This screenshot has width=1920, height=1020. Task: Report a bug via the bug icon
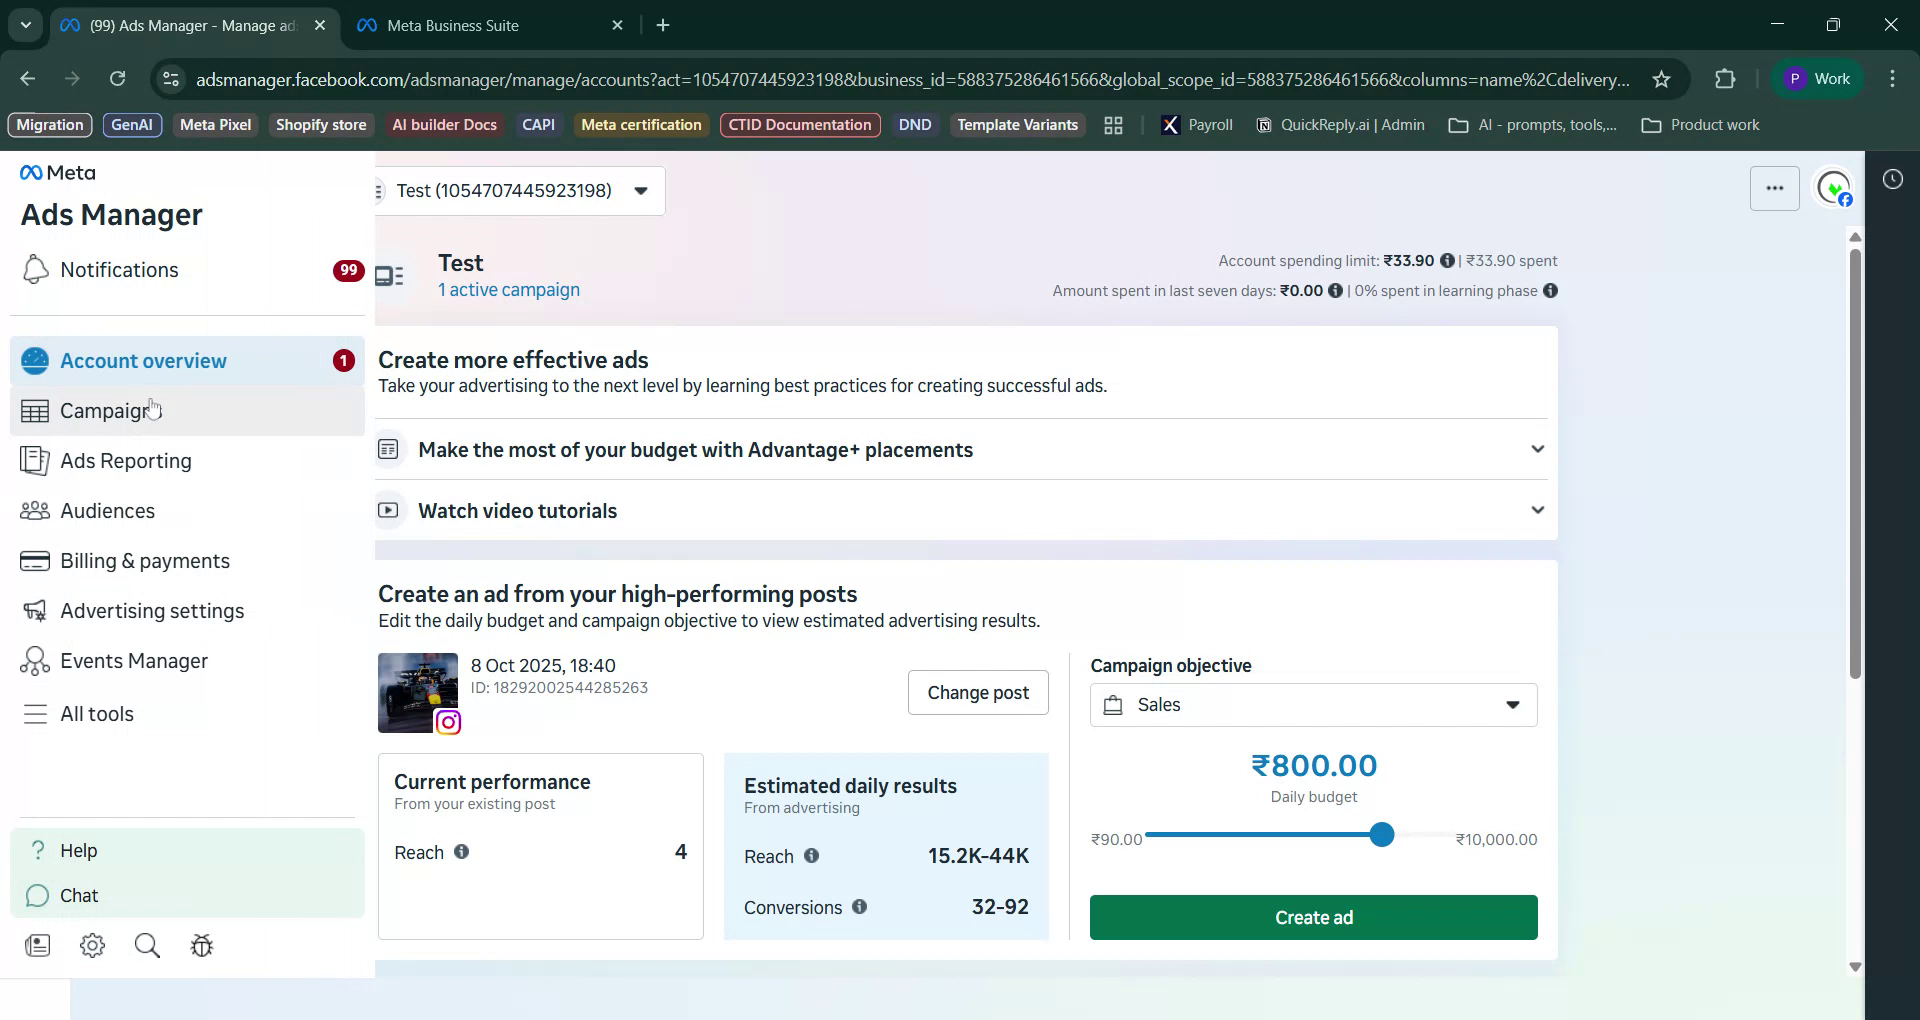point(201,945)
